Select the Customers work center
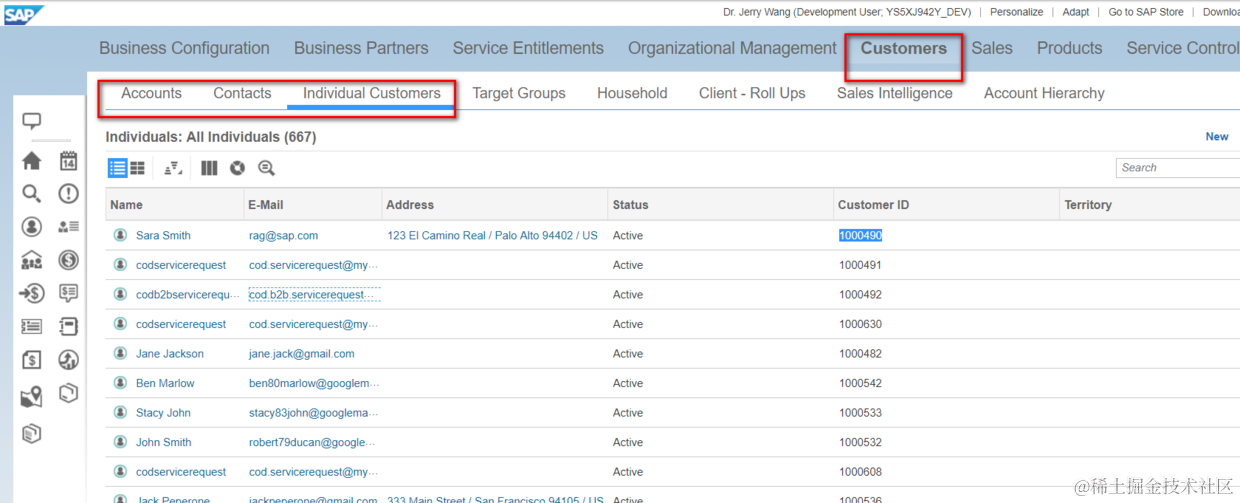The height and width of the screenshot is (503, 1240). click(904, 48)
